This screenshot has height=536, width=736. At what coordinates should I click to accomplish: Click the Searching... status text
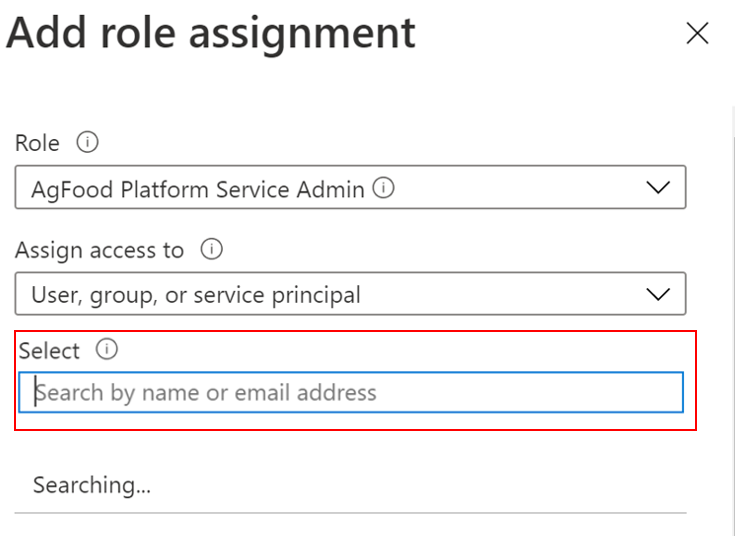(x=92, y=486)
